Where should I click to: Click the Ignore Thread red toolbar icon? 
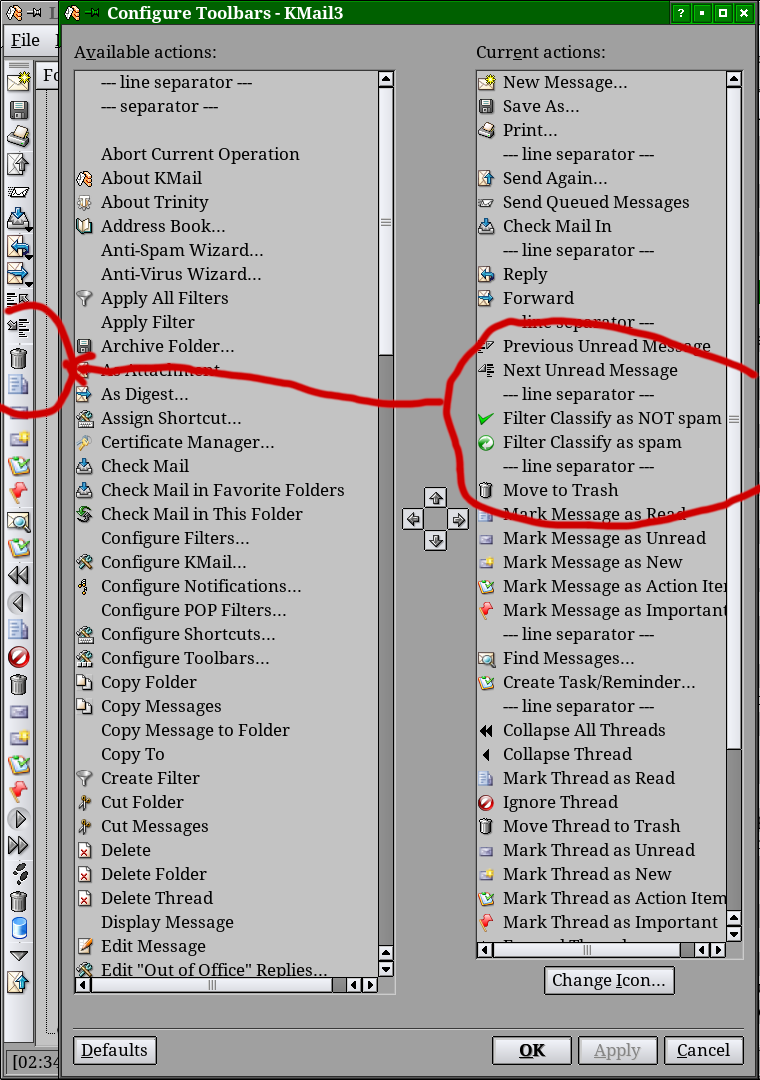tap(19, 656)
